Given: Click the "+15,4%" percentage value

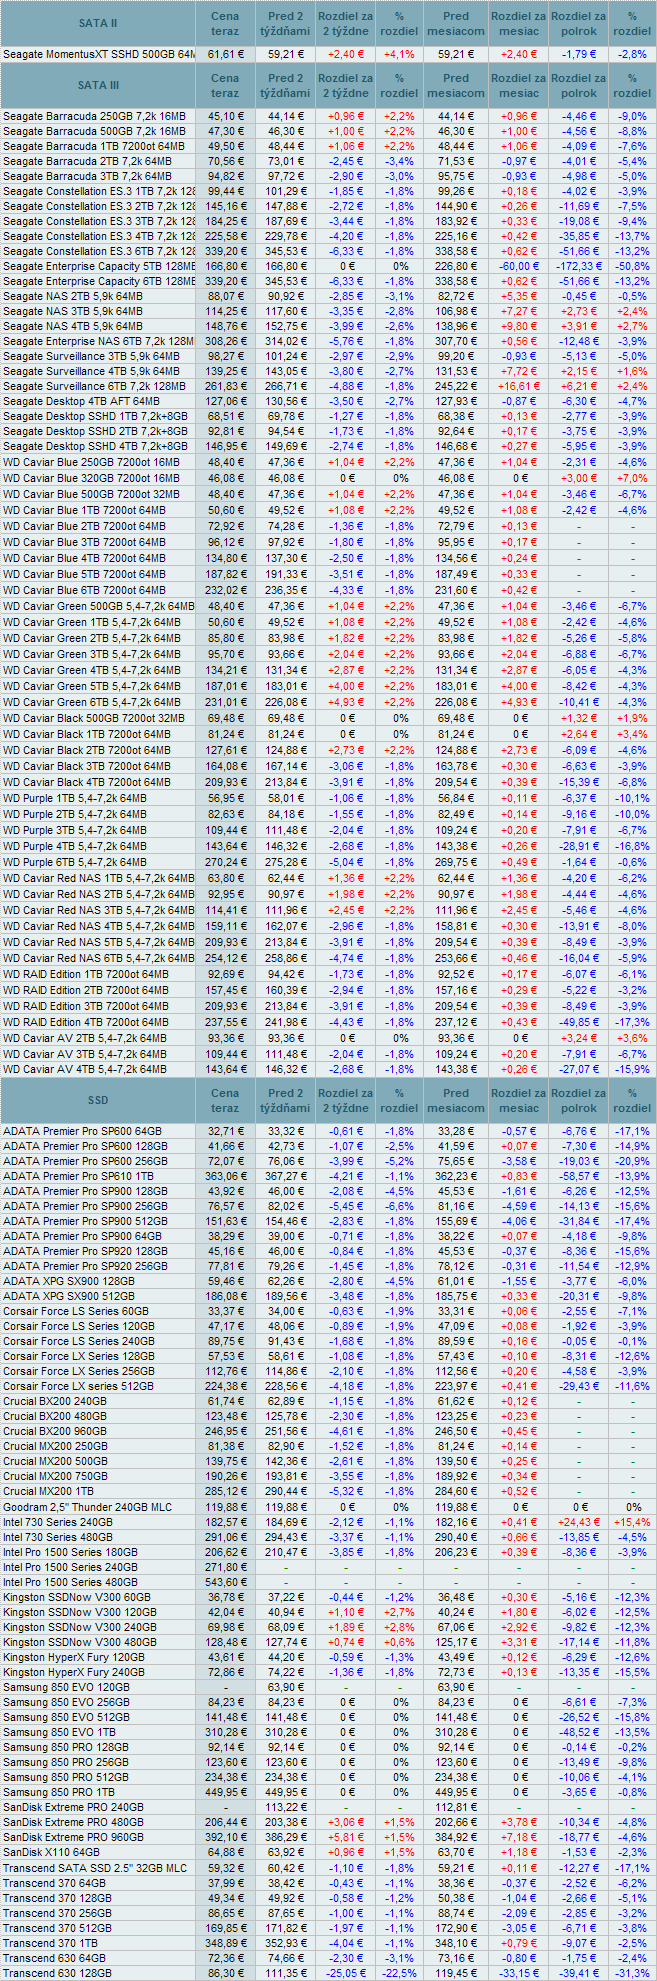Looking at the screenshot, I should (631, 1522).
